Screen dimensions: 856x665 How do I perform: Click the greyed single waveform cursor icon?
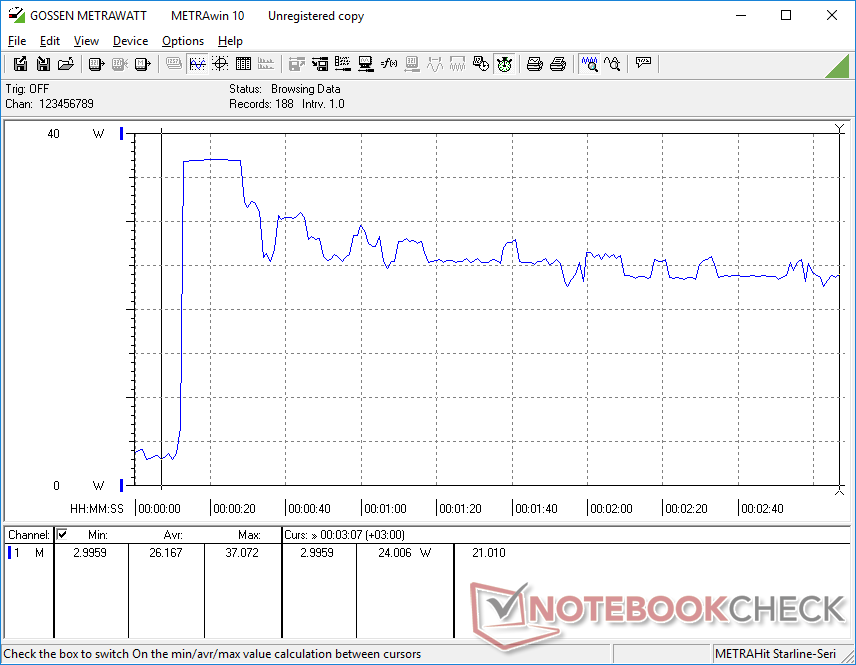coord(435,64)
